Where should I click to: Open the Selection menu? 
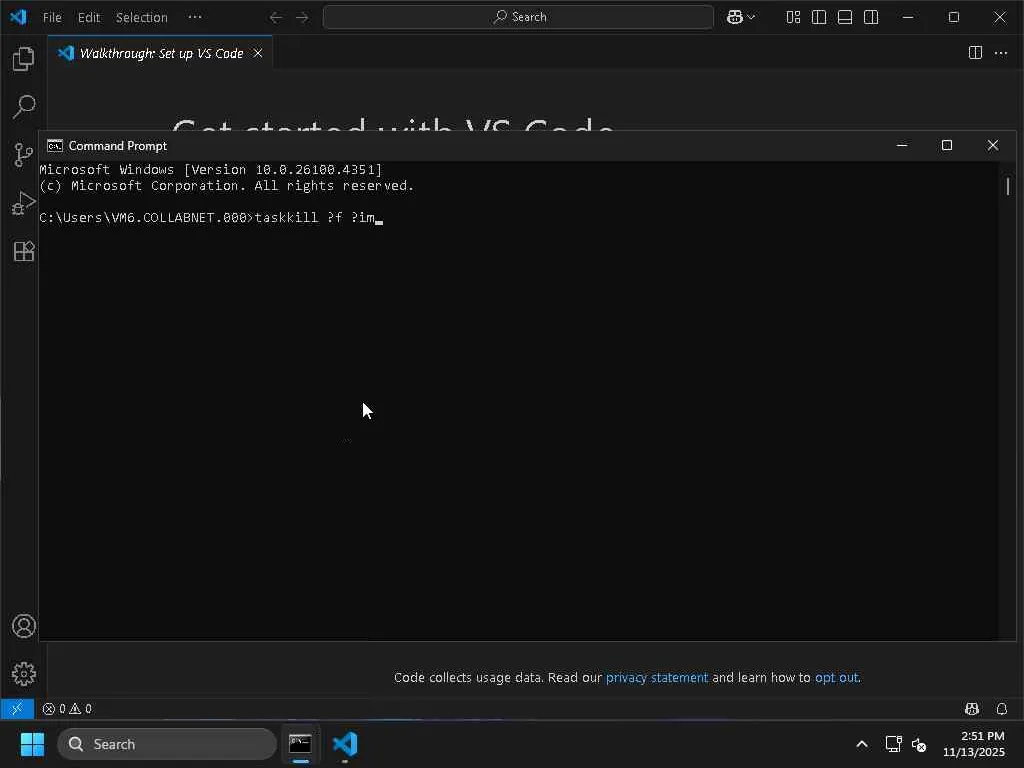pyautogui.click(x=142, y=17)
